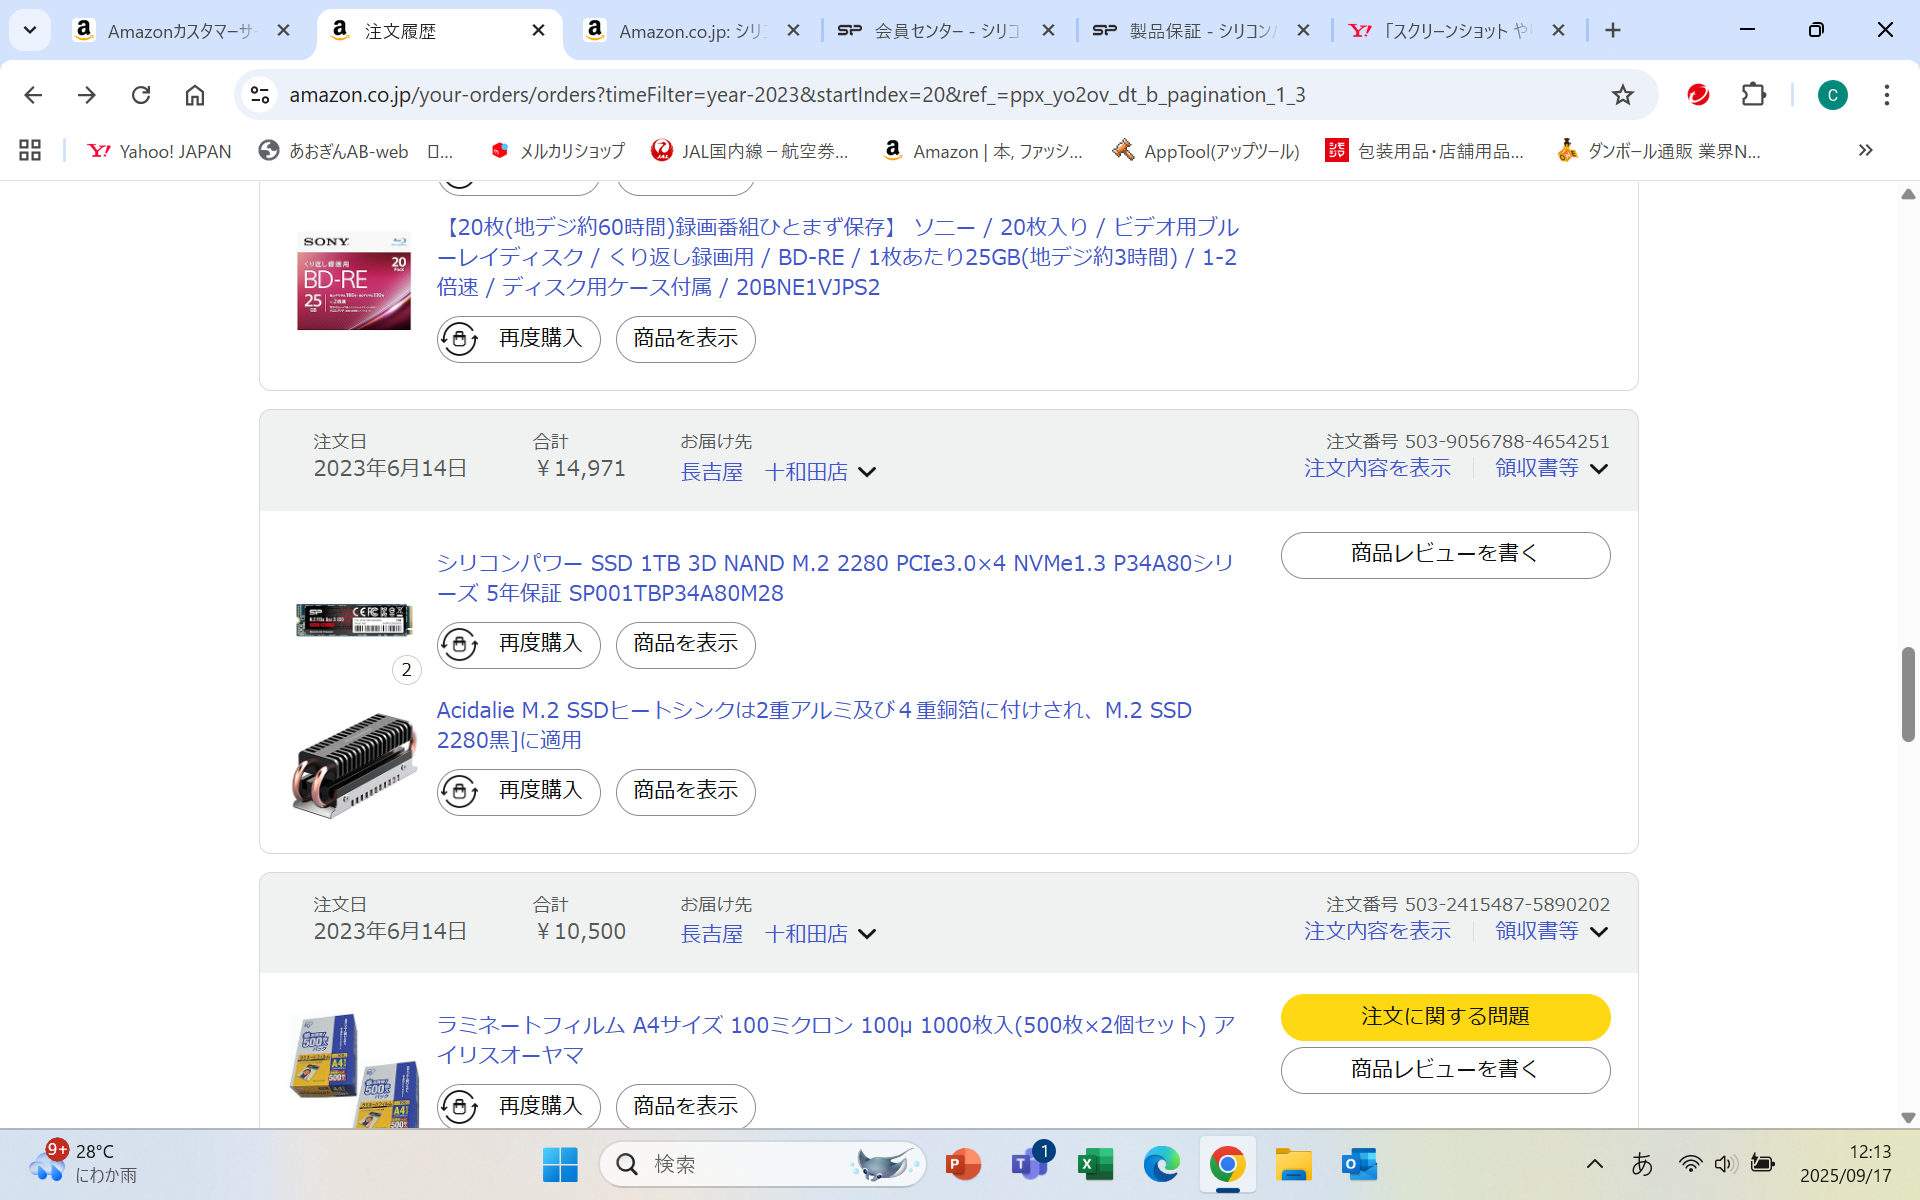Click the page vertical scrollbar thumb
This screenshot has width=1920, height=1200.
pos(1908,694)
